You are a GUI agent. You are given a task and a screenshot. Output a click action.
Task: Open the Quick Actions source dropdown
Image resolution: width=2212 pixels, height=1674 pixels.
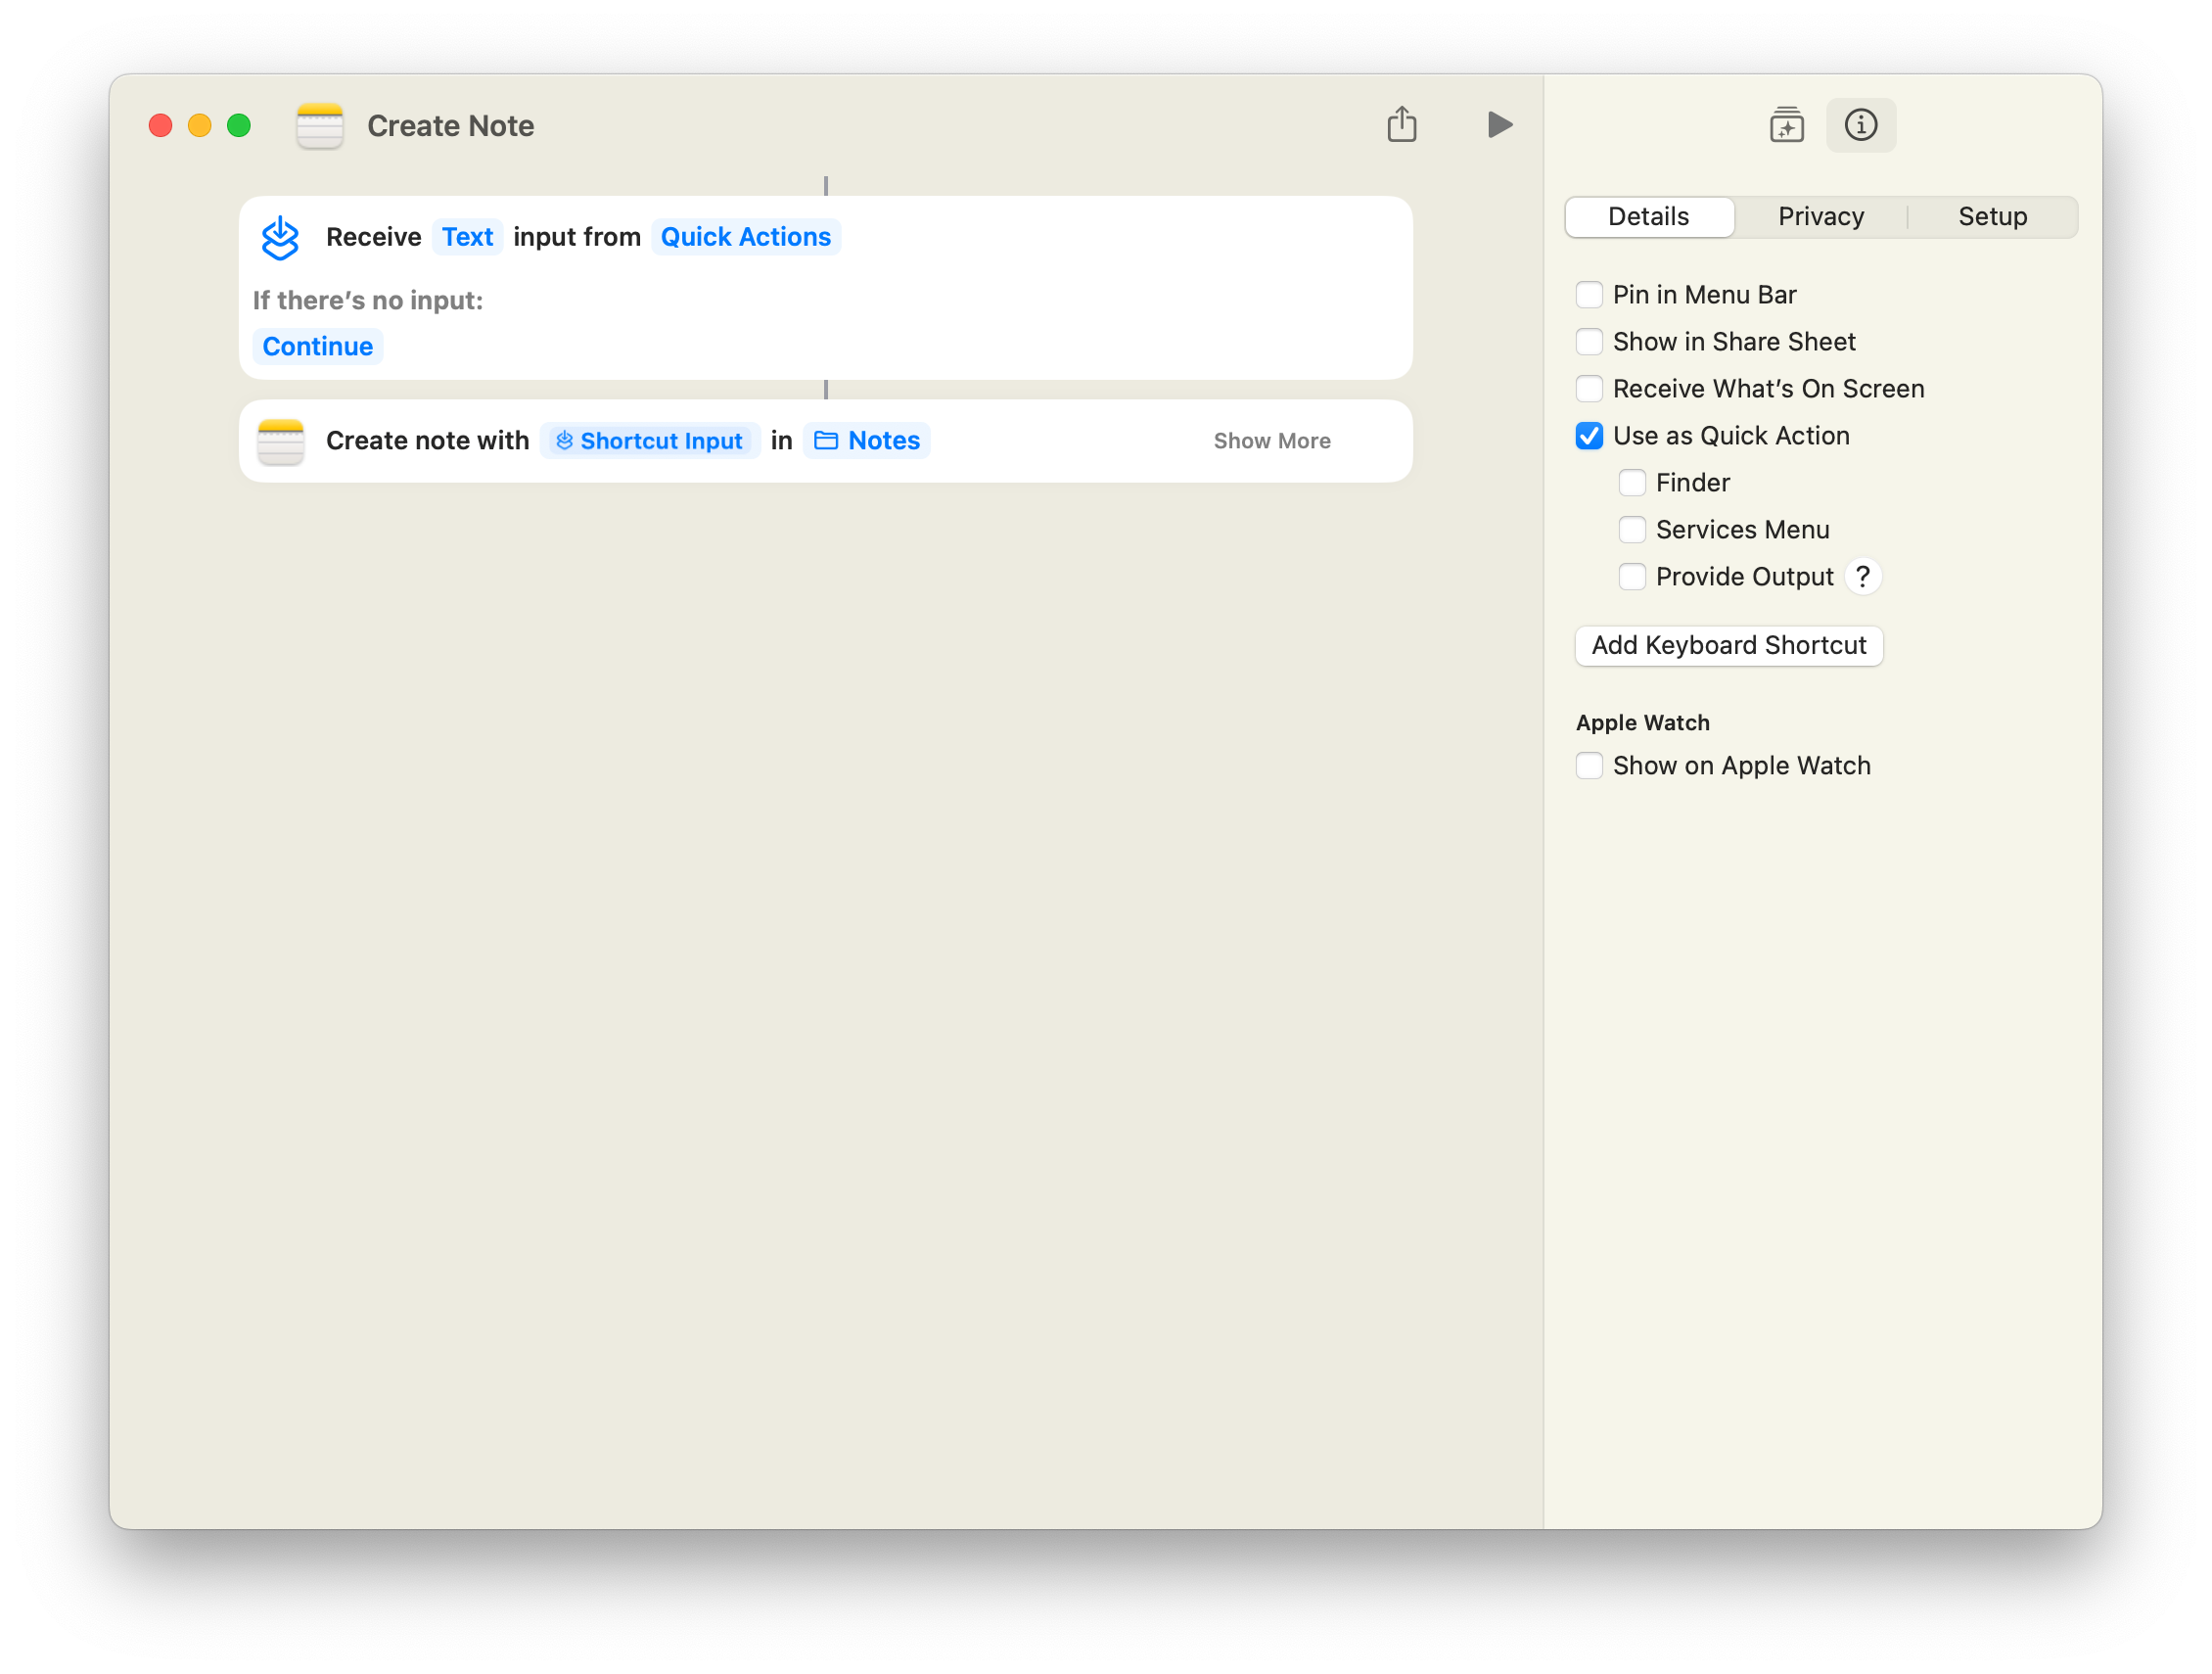pos(745,237)
